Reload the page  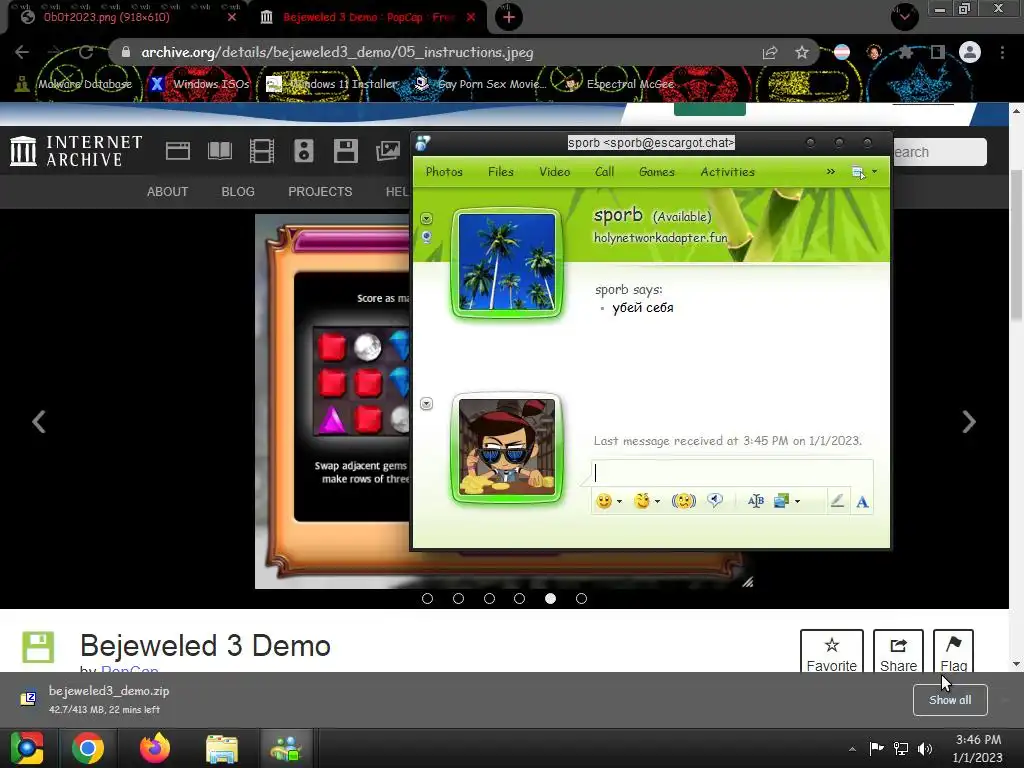pyautogui.click(x=86, y=52)
